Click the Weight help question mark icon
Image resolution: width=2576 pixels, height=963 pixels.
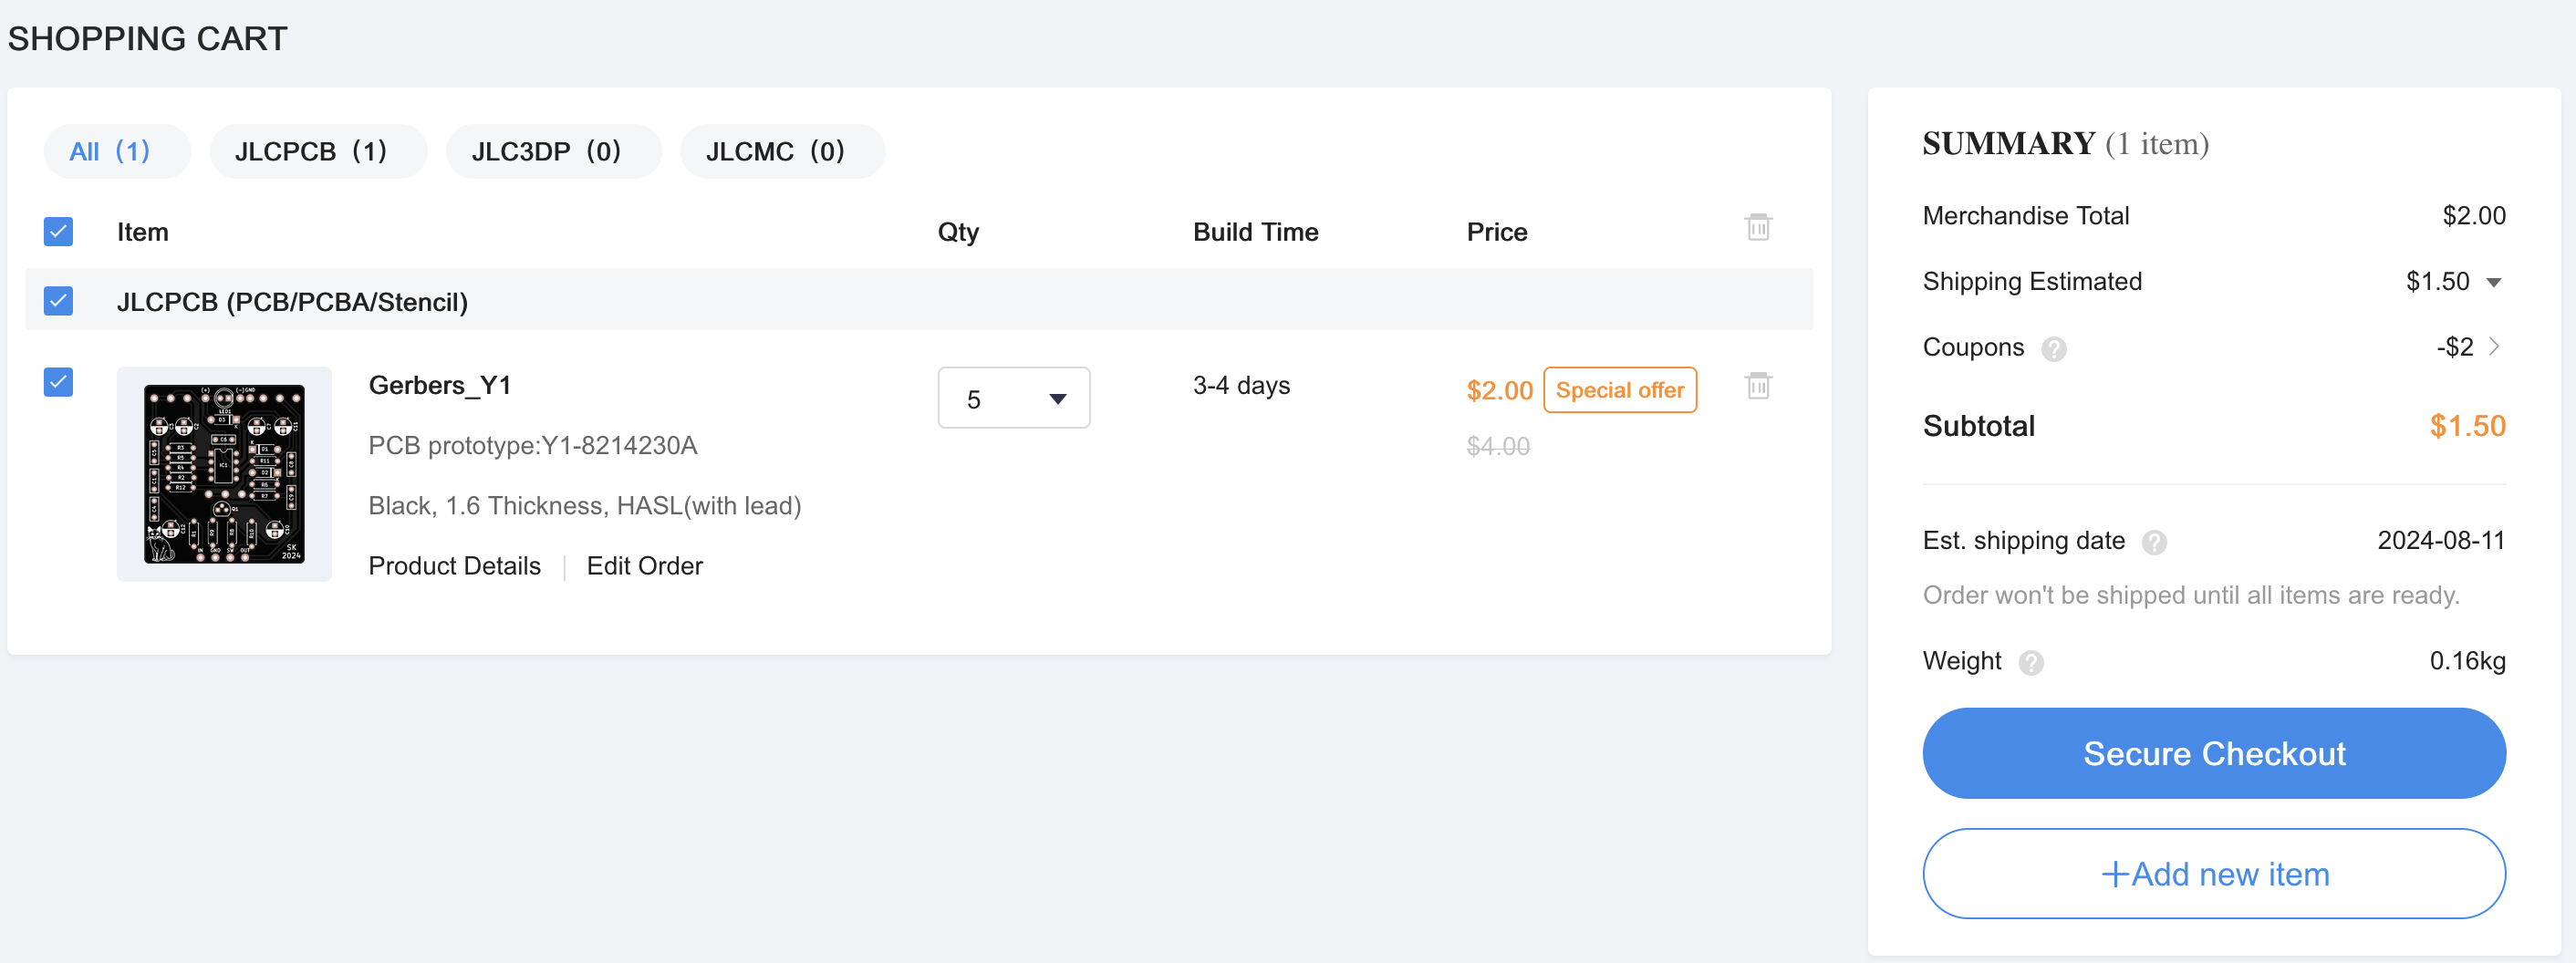2030,662
